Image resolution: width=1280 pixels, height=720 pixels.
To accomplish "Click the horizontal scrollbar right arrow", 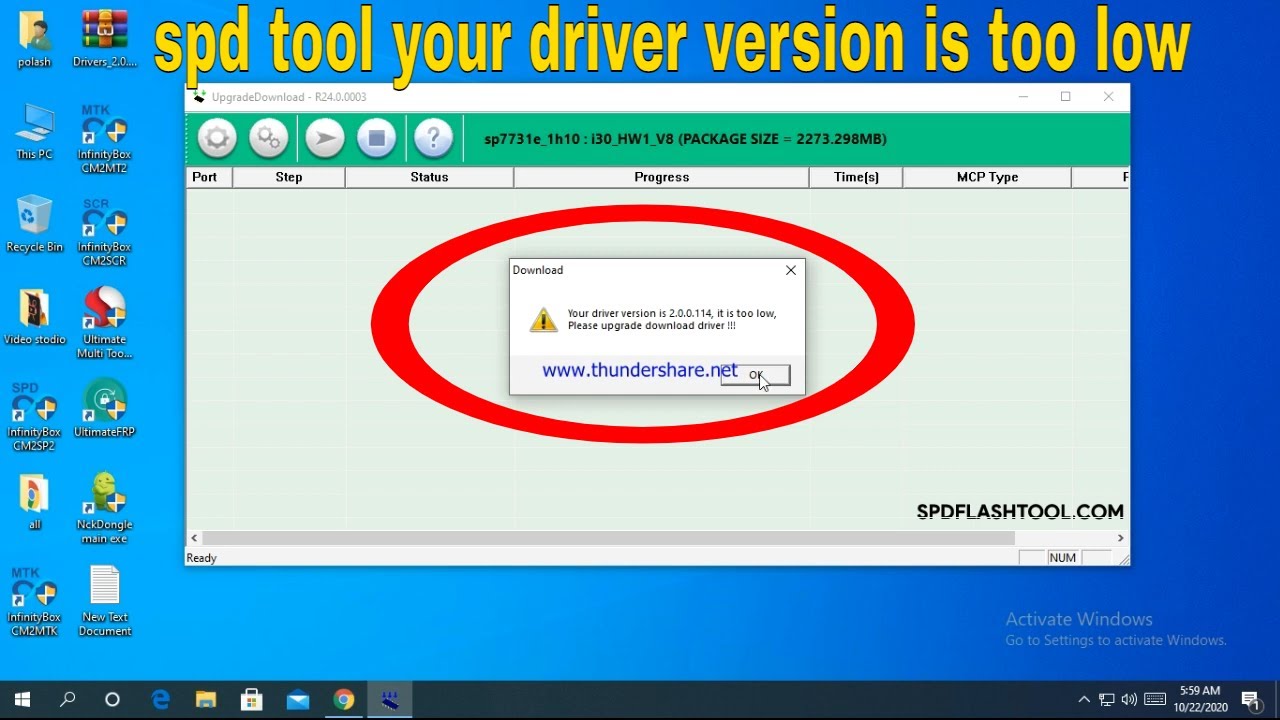I will tap(1121, 538).
